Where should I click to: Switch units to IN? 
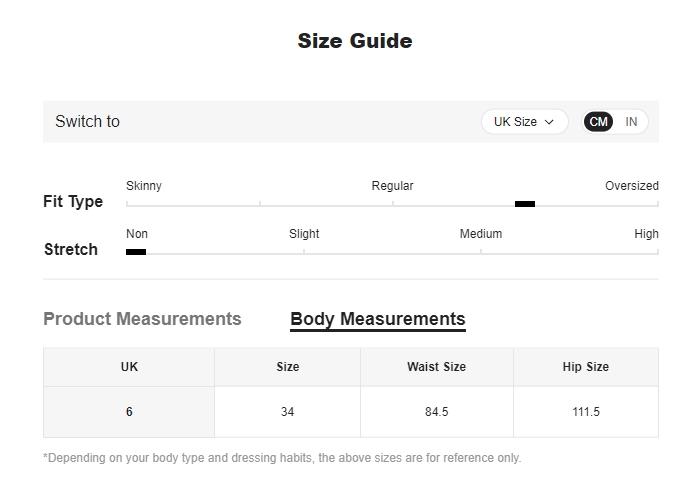[631, 122]
